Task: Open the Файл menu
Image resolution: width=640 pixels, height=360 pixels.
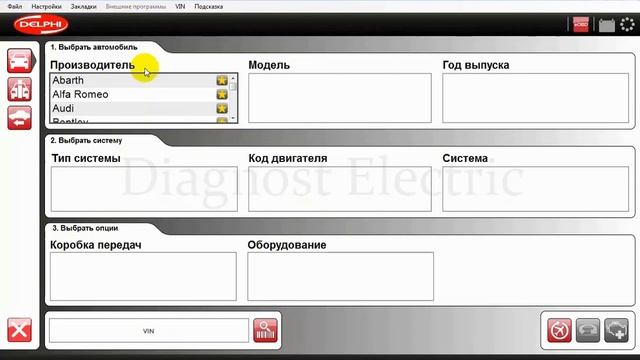Action: (x=15, y=7)
